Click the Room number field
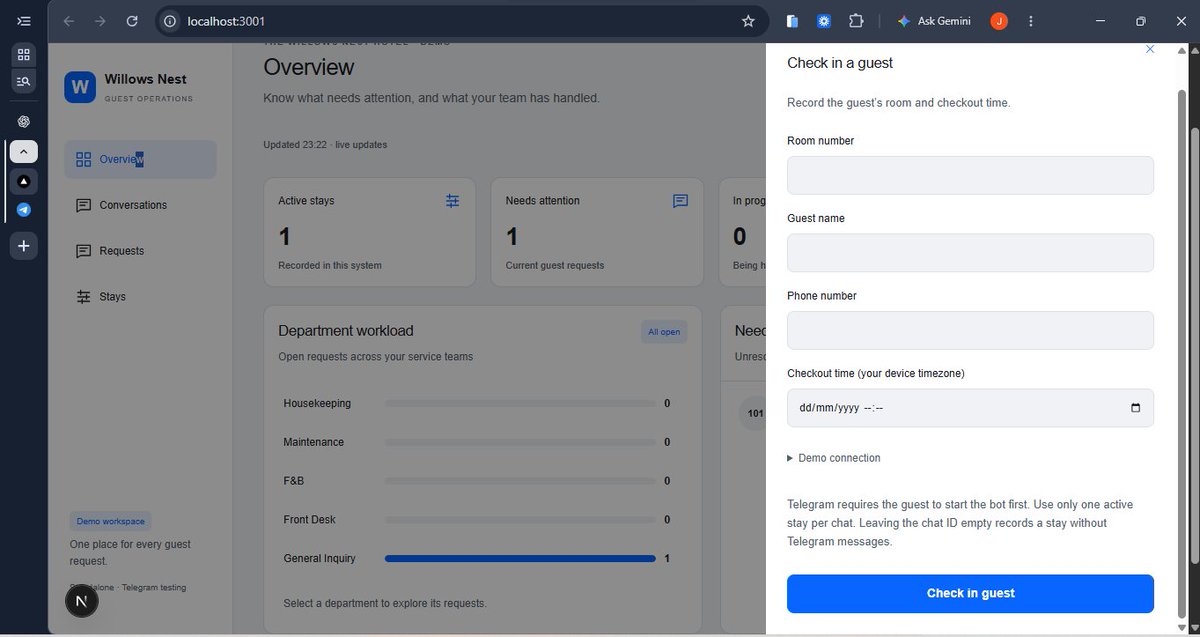The image size is (1200, 637). coord(970,175)
